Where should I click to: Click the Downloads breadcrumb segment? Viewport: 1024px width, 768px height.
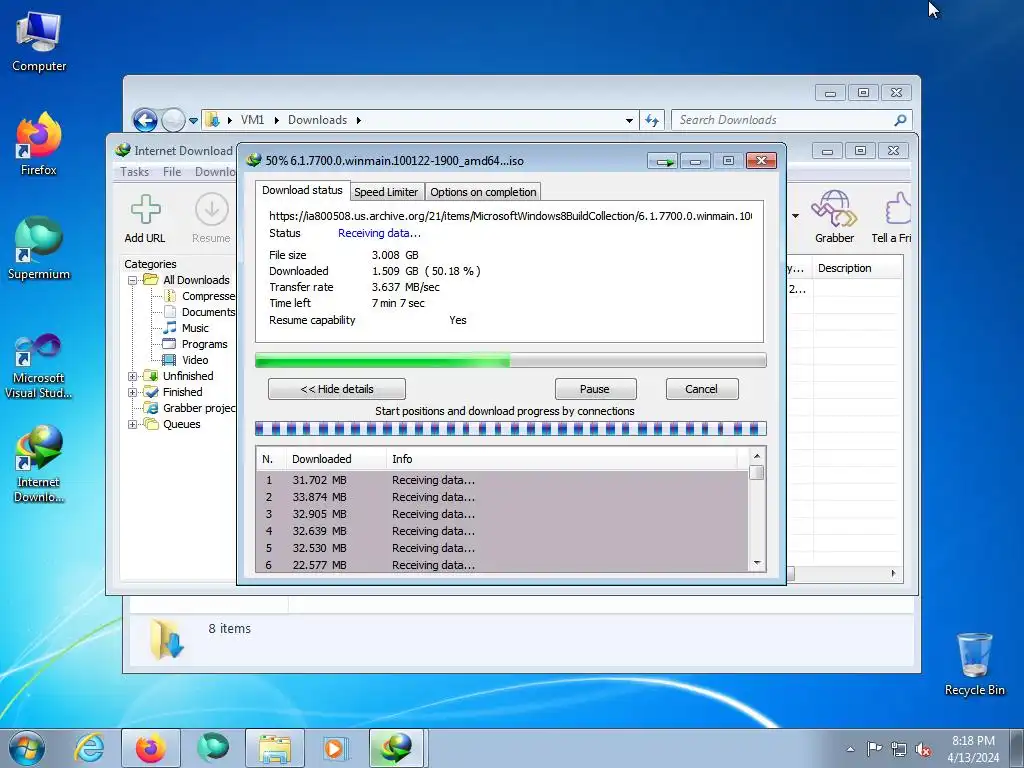317,120
